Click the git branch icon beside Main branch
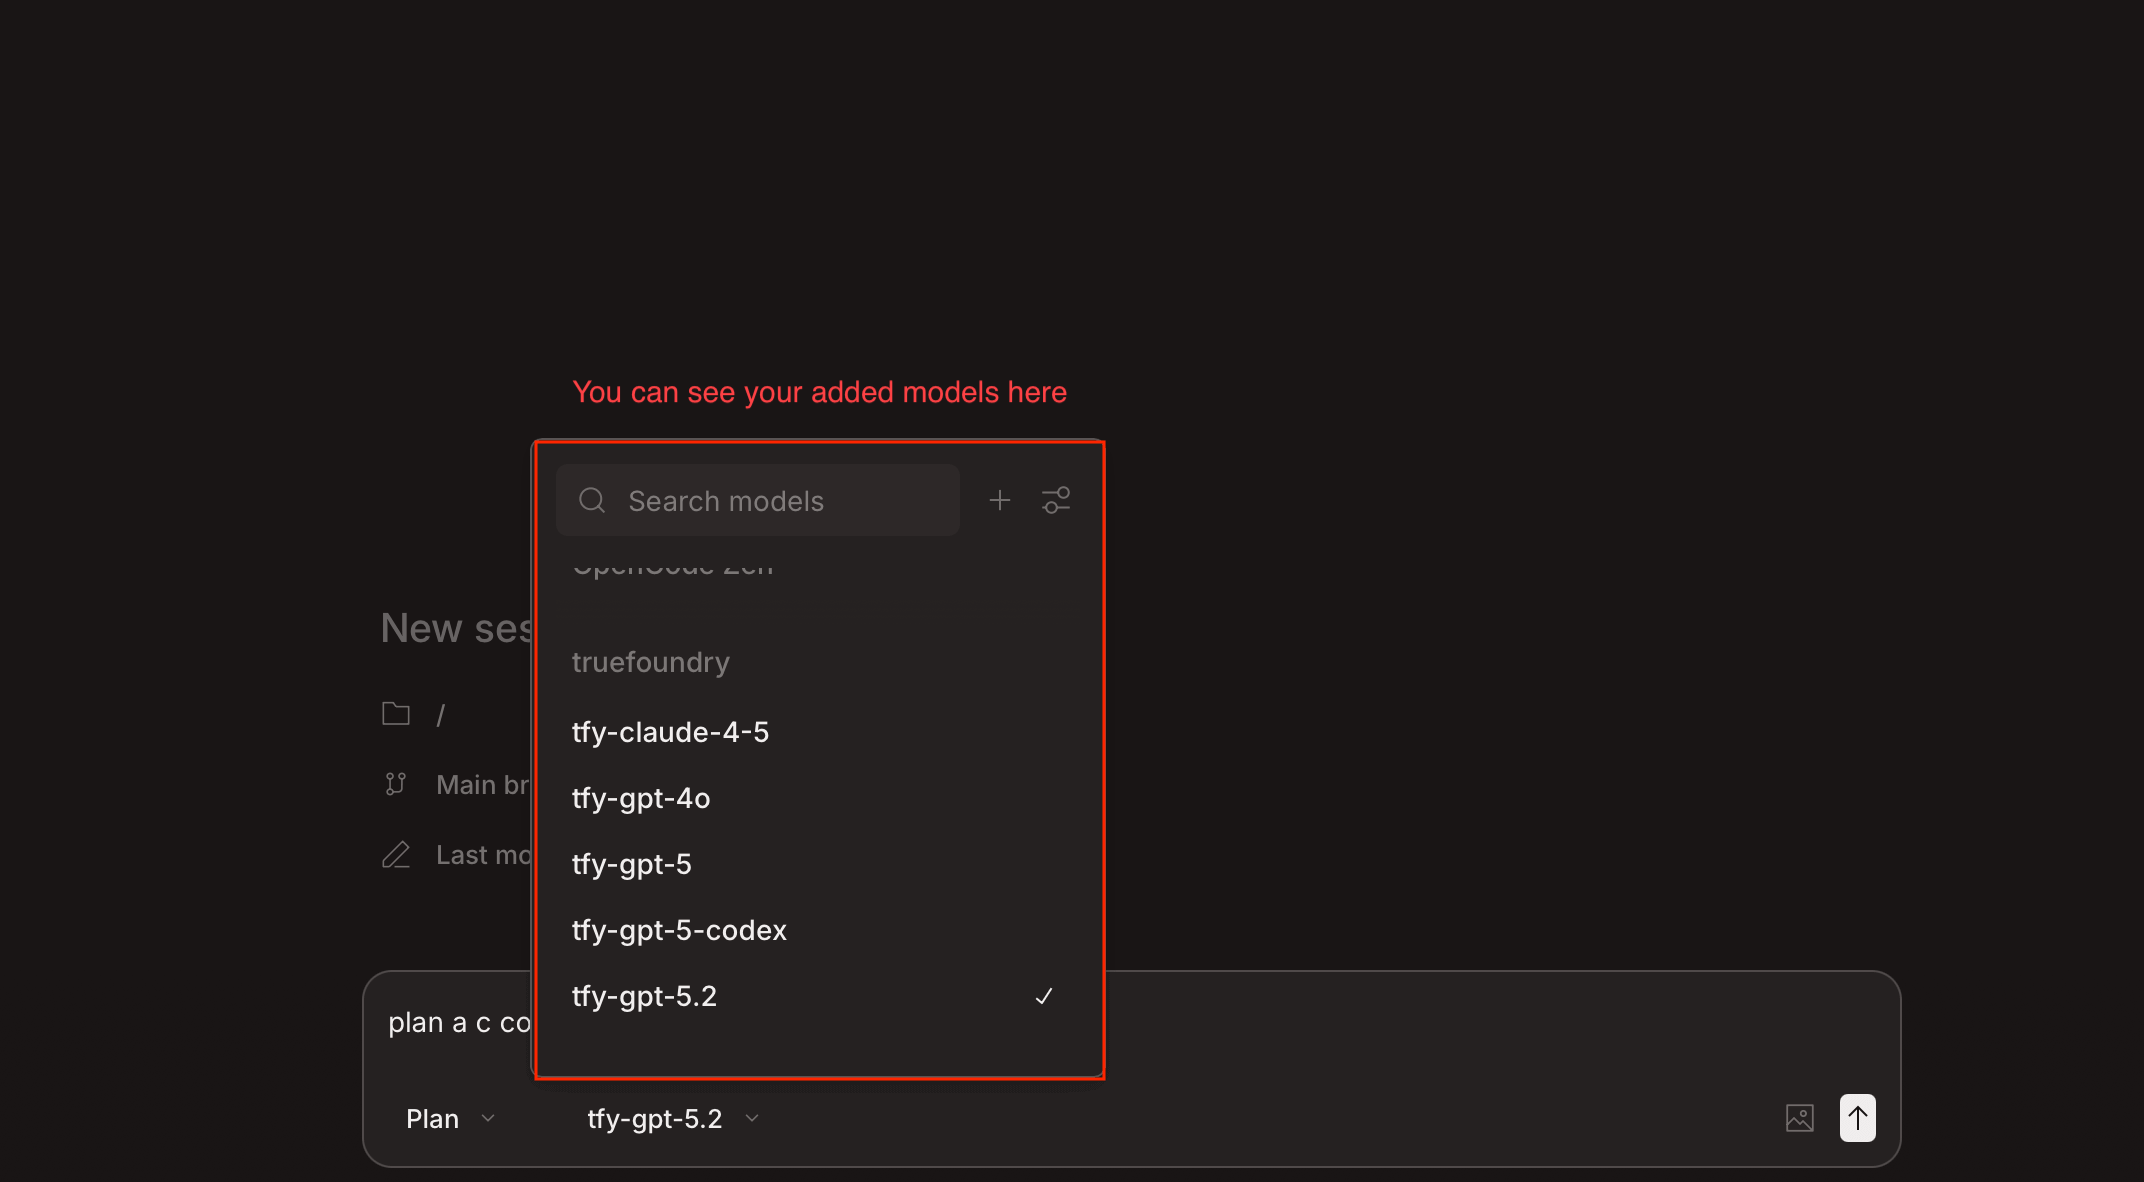 click(x=396, y=784)
